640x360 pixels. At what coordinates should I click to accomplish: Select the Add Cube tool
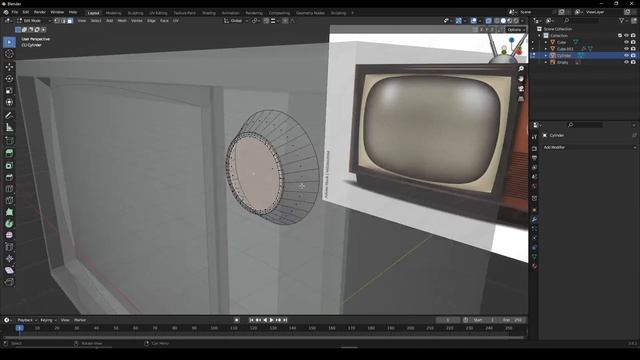click(9, 140)
